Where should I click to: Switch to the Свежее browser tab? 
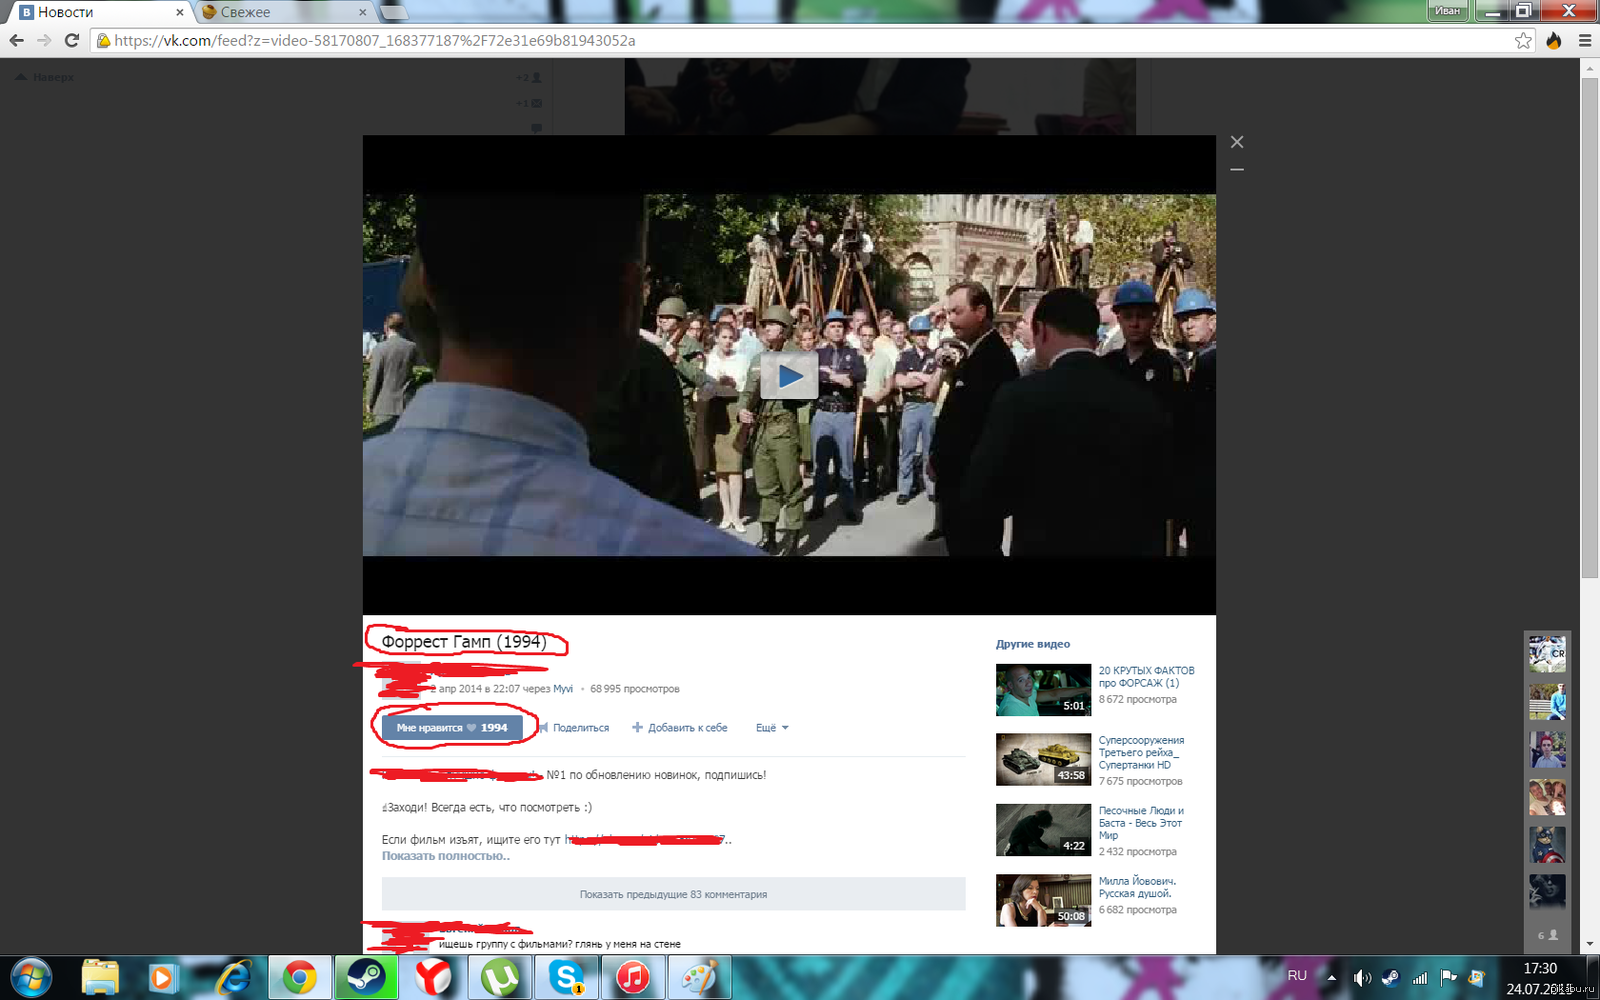point(285,12)
